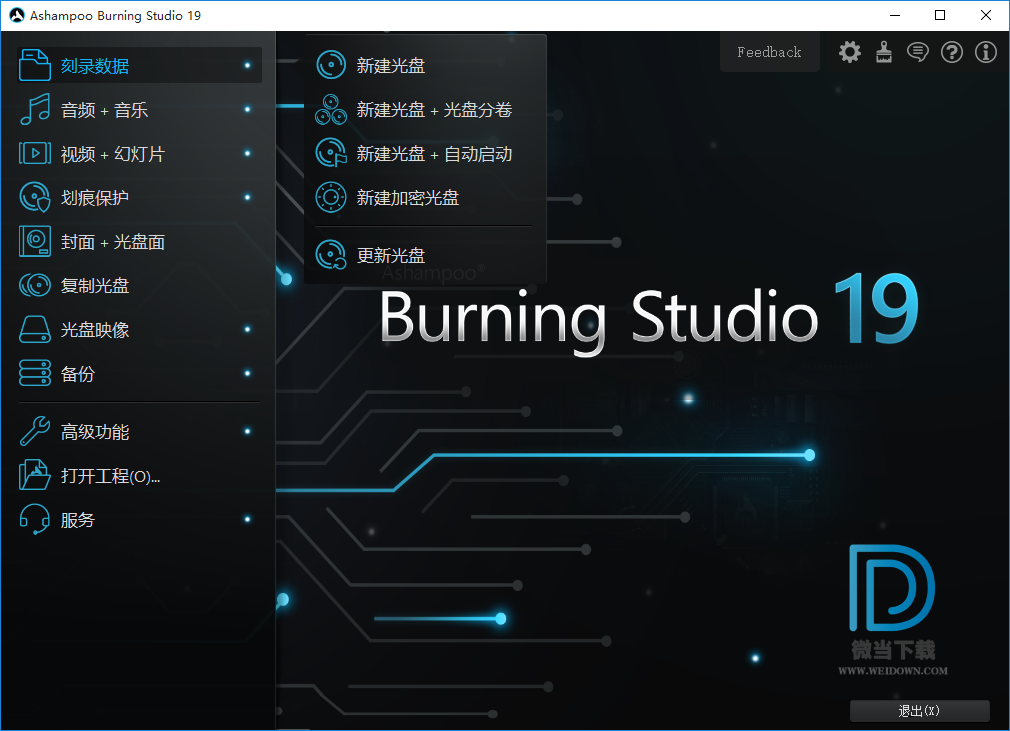Screen dimensions: 1010x731
Task: Open the 视频 + 幻灯片 menu label
Action: (113, 154)
